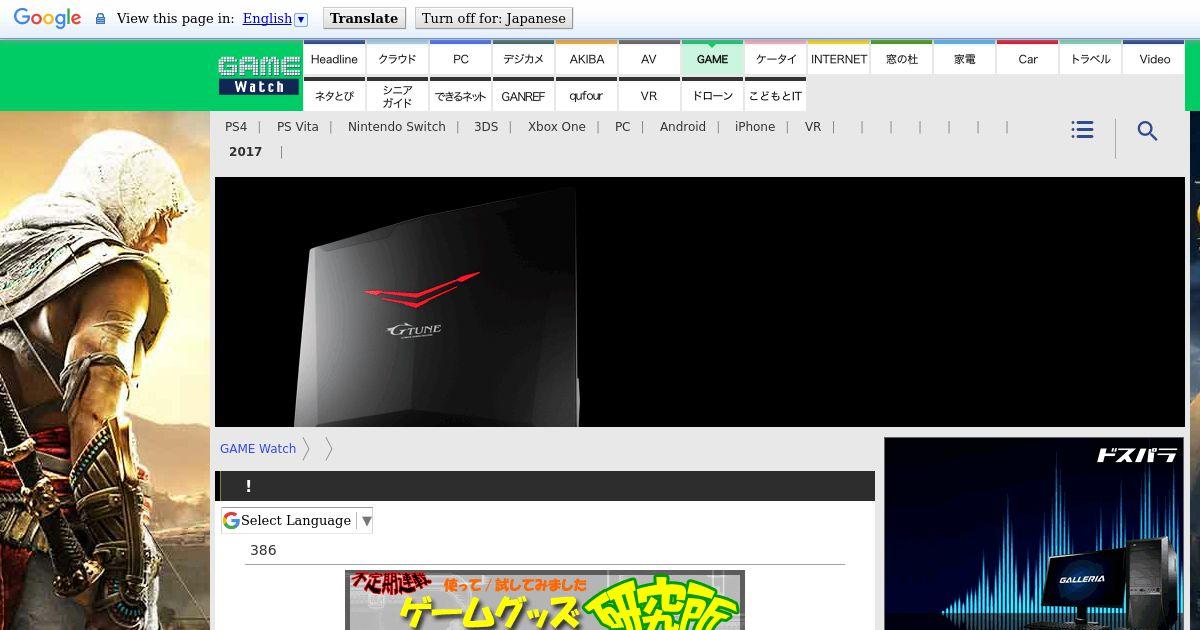Click the ドスパラ GALLERIA advertisement
Viewport: 1200px width, 630px height.
pos(1034,534)
